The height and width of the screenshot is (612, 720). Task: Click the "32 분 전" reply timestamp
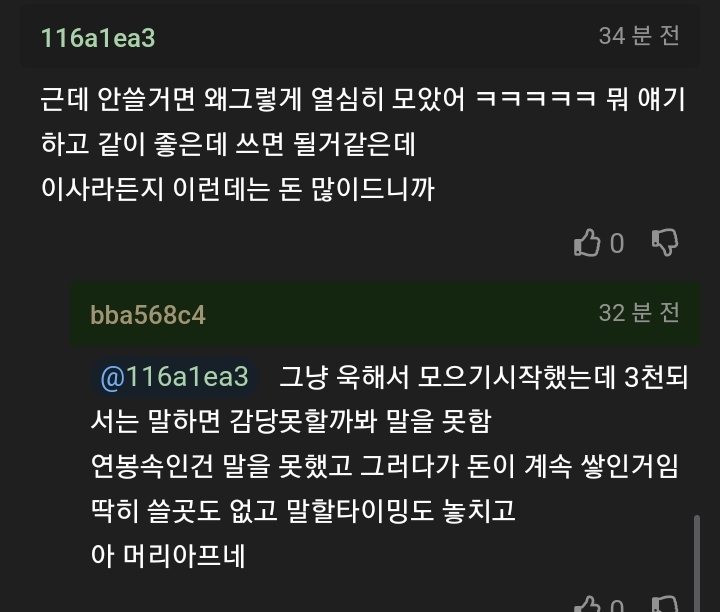coord(639,312)
